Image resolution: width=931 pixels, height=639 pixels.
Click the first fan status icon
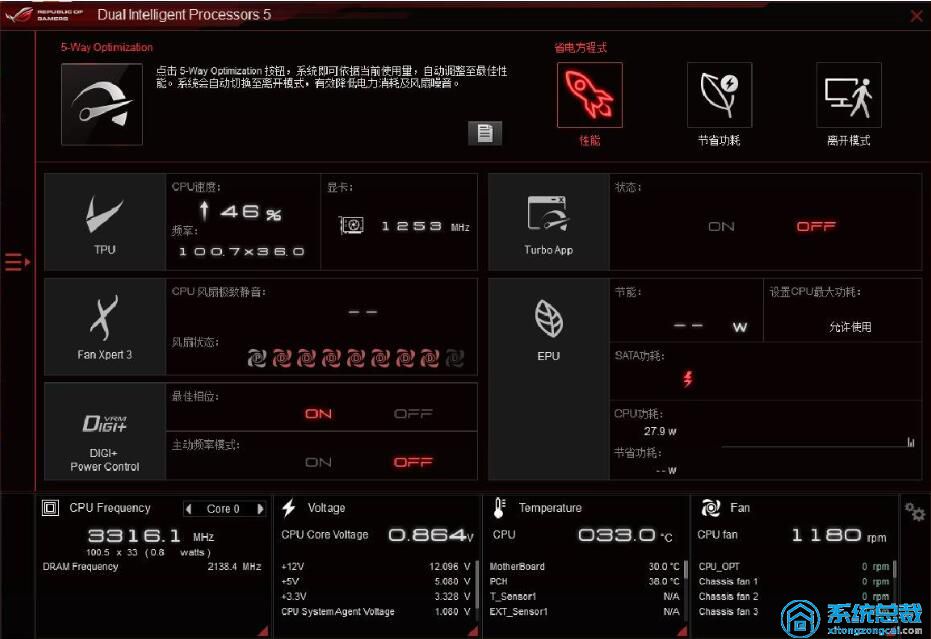pos(256,358)
